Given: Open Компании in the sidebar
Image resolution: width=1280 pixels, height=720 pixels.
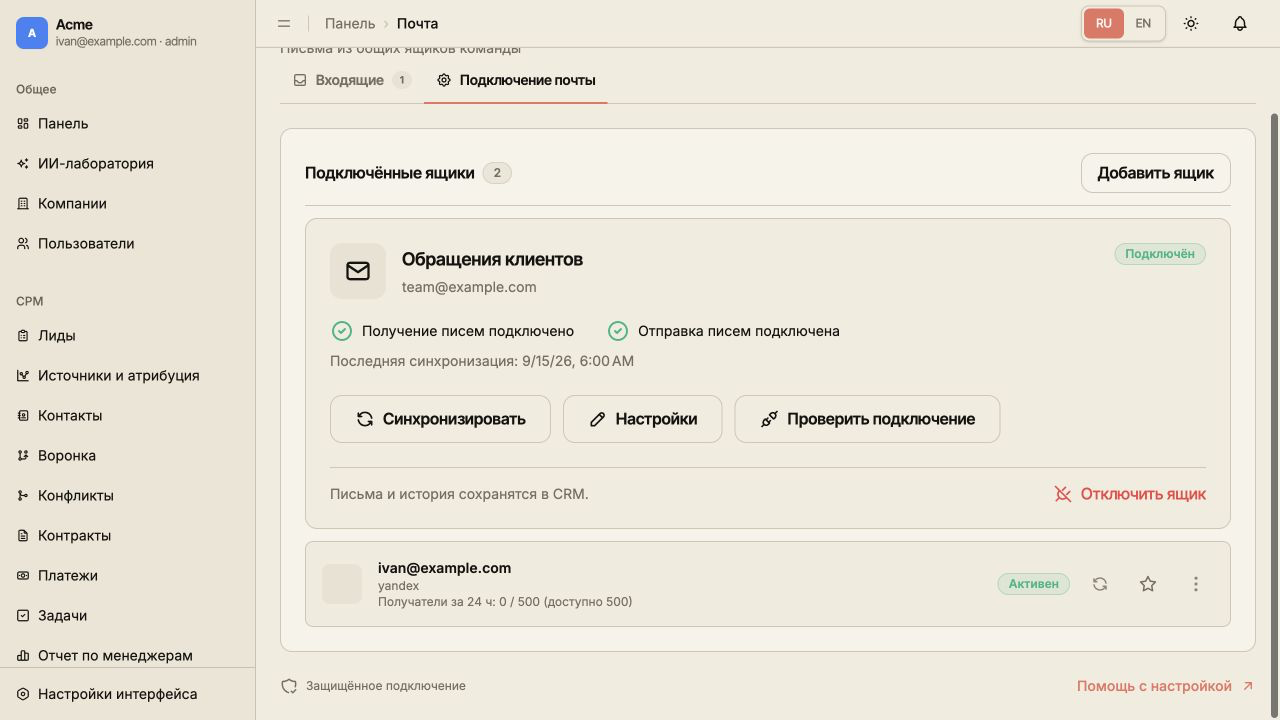Looking at the screenshot, I should [x=128, y=203].
